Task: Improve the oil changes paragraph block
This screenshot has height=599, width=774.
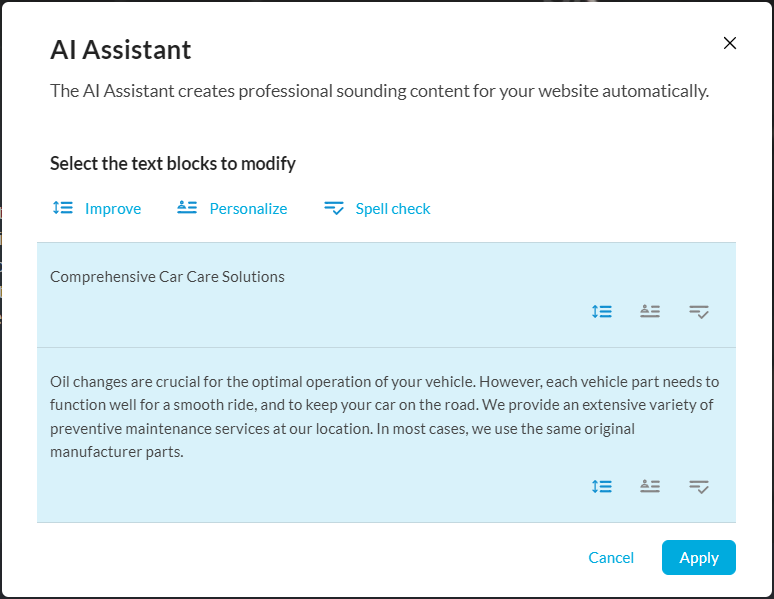Action: pos(601,487)
